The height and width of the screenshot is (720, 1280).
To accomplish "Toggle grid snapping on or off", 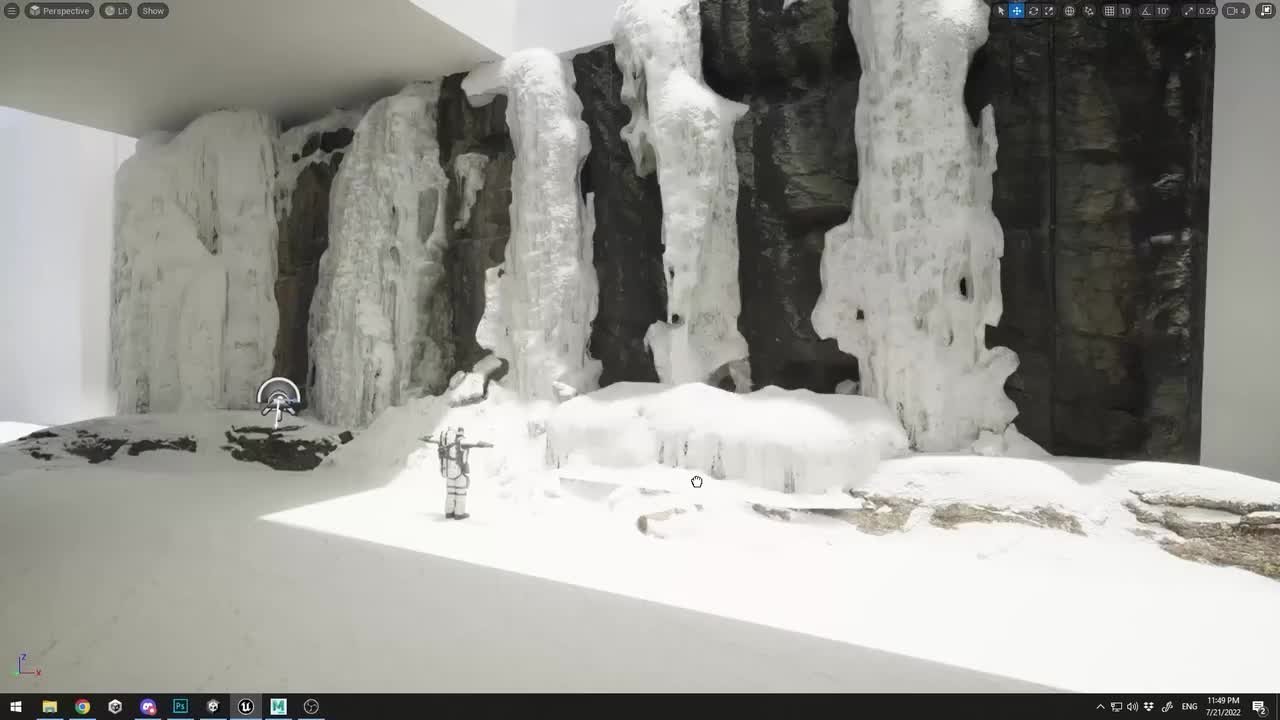I will (x=1109, y=11).
